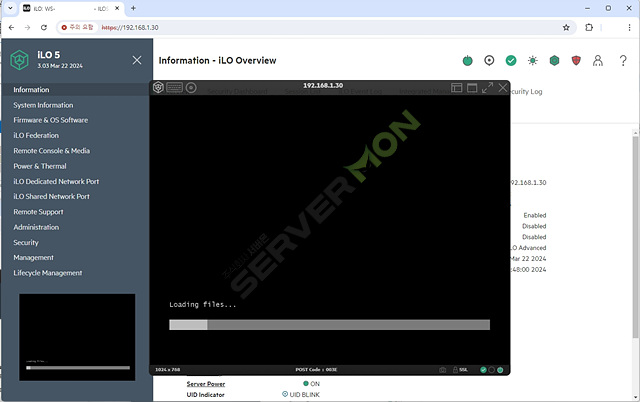
Task: Click the sun-shaped brightness icon in header
Action: tap(532, 60)
